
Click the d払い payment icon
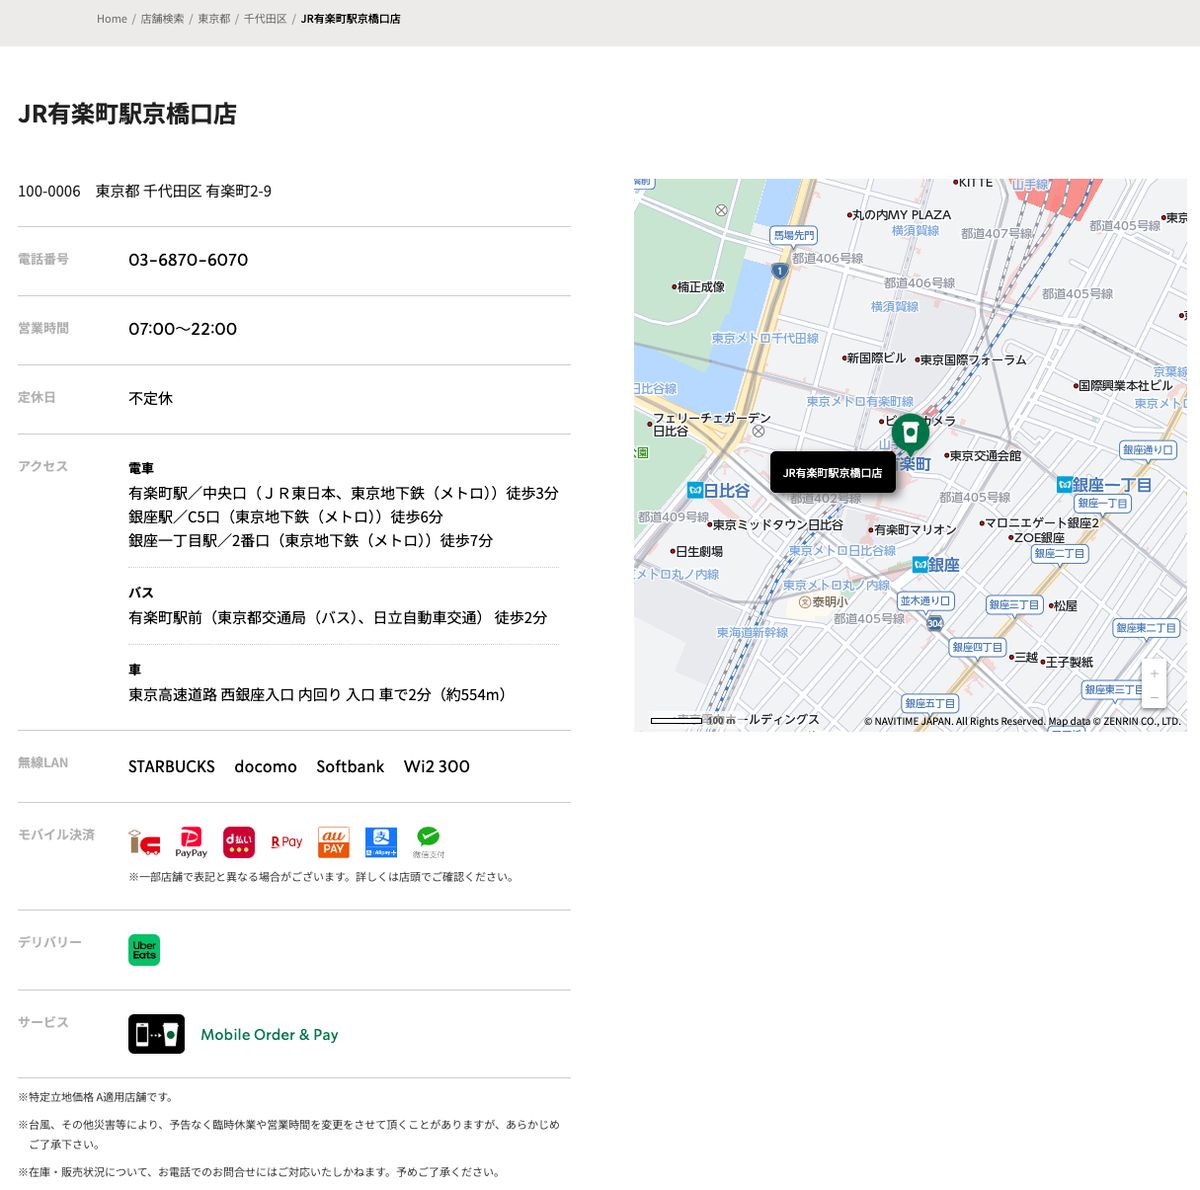click(x=238, y=843)
